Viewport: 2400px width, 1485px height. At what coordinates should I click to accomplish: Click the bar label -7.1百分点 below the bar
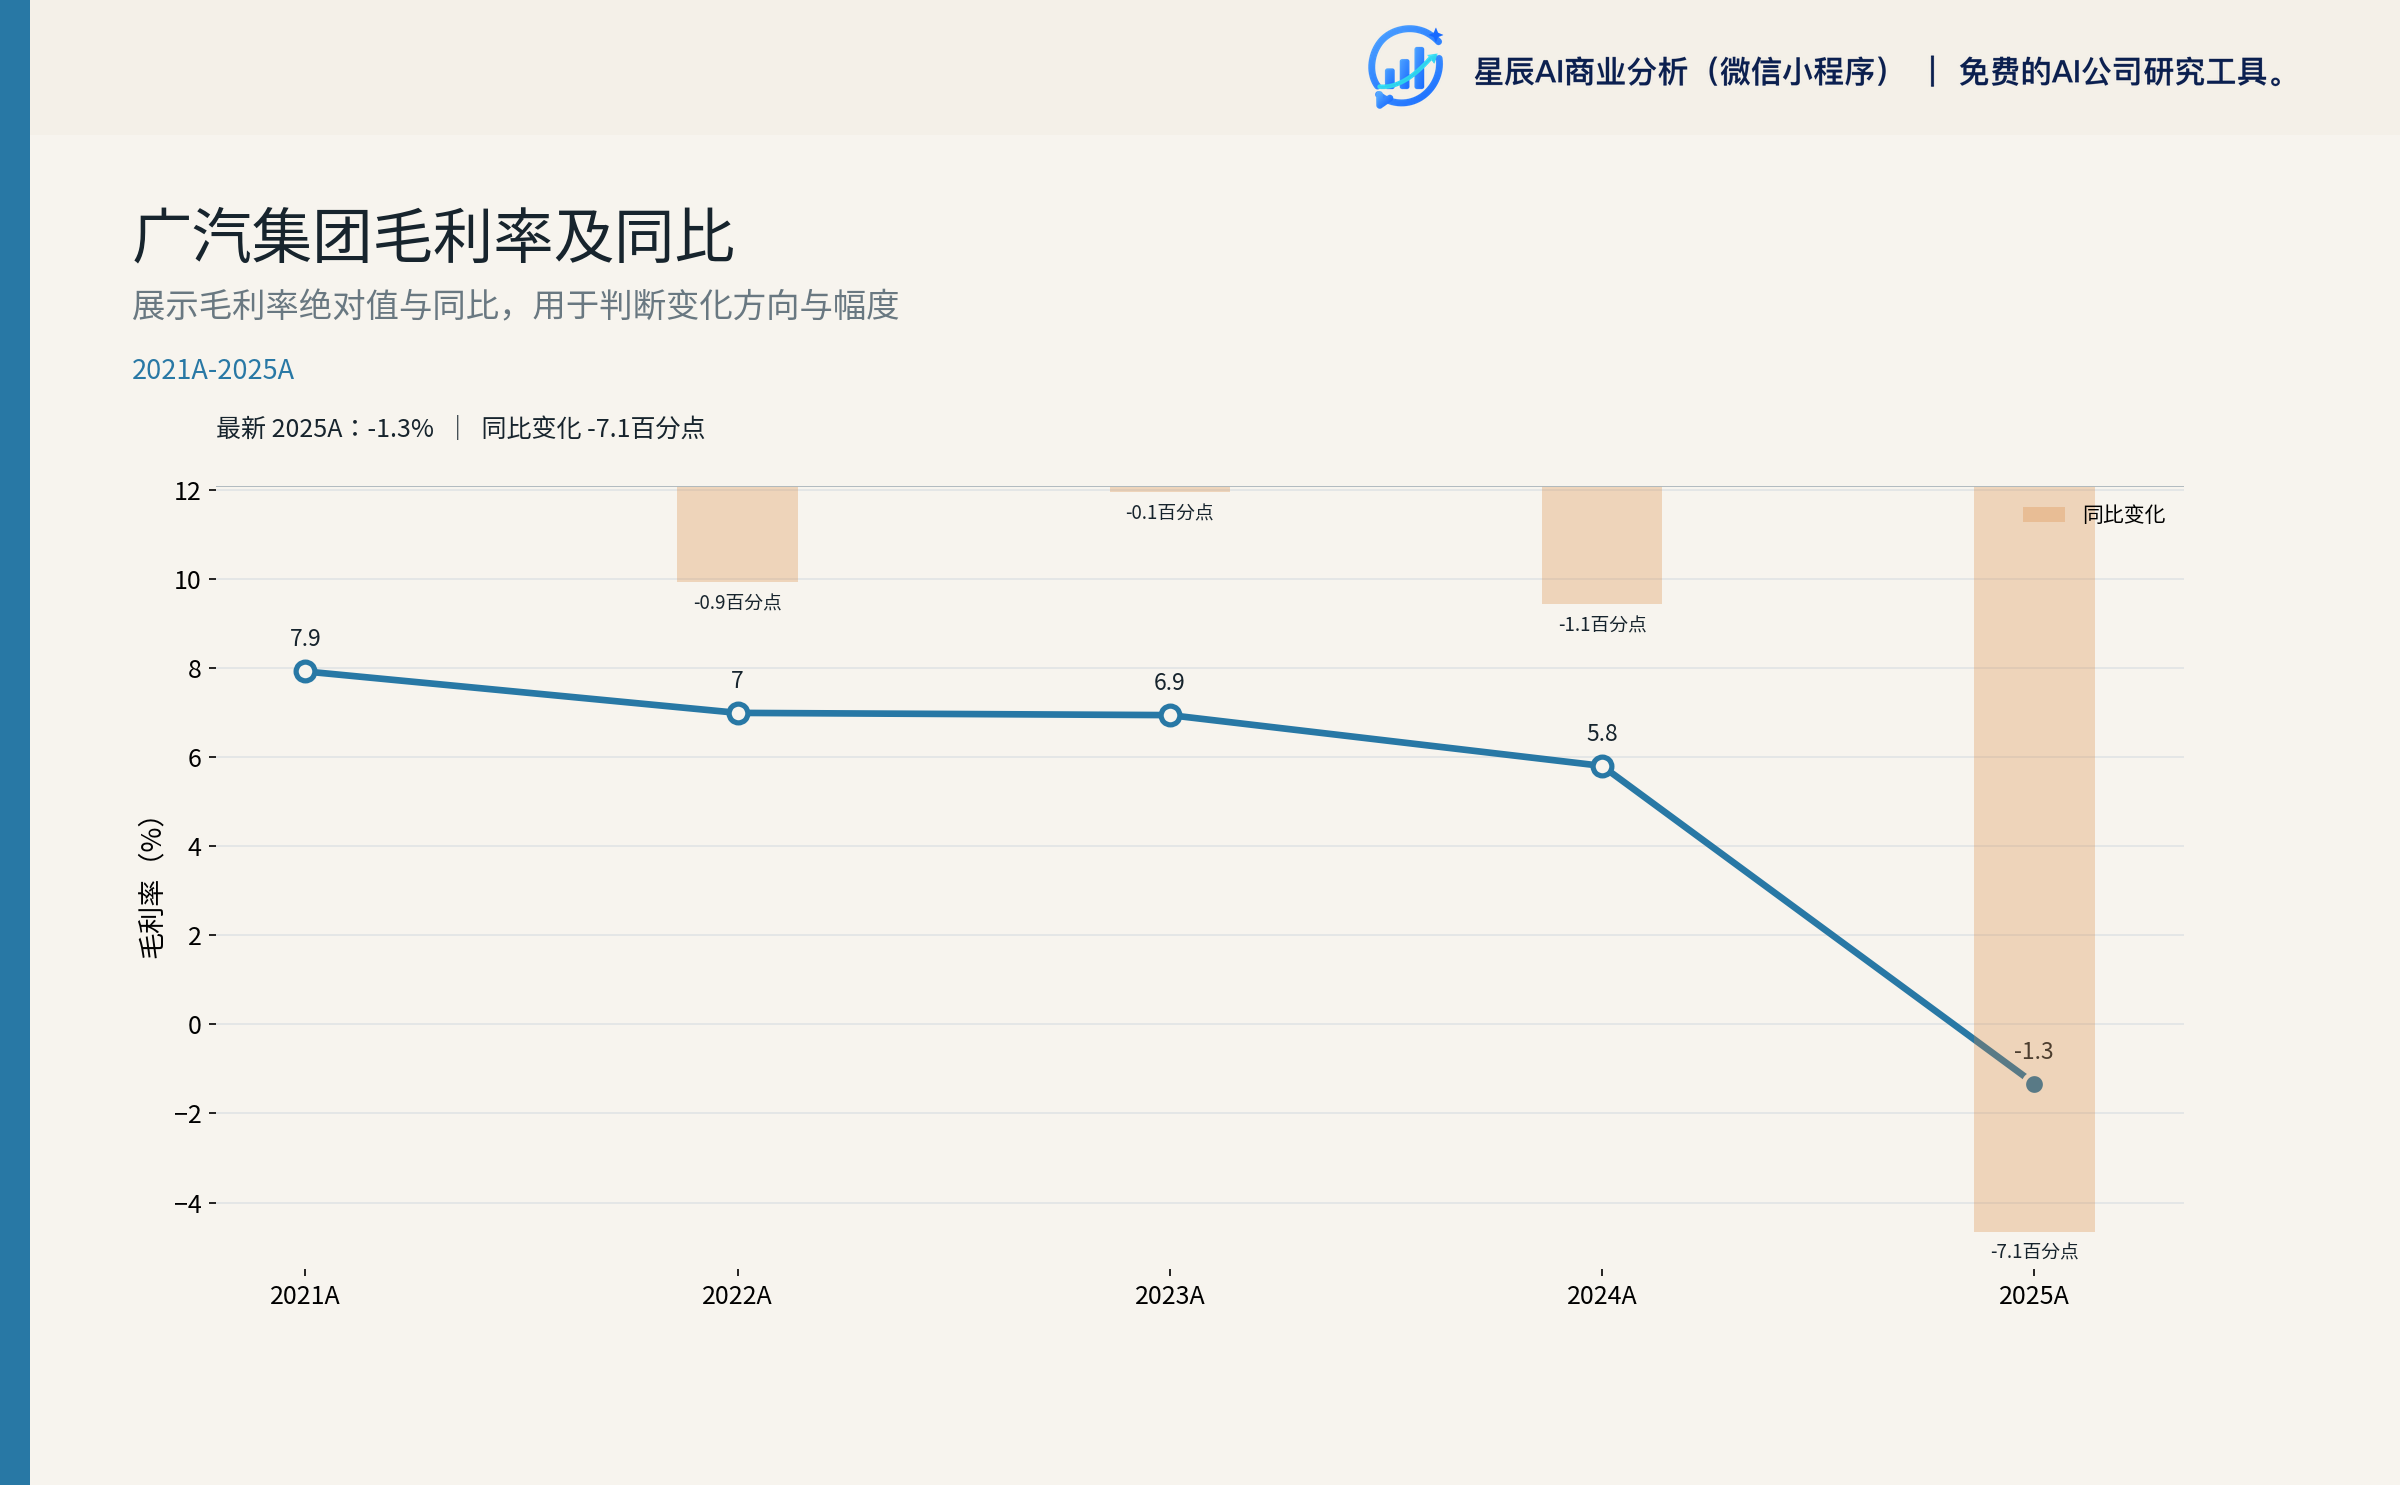(2034, 1251)
